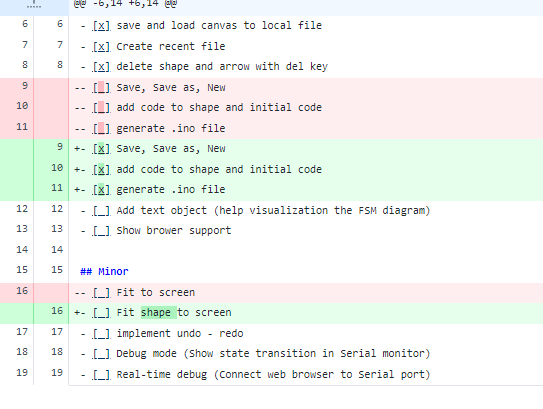Click the checked box on 'save and load canvas' line
This screenshot has height=409, width=543.
coord(101,26)
